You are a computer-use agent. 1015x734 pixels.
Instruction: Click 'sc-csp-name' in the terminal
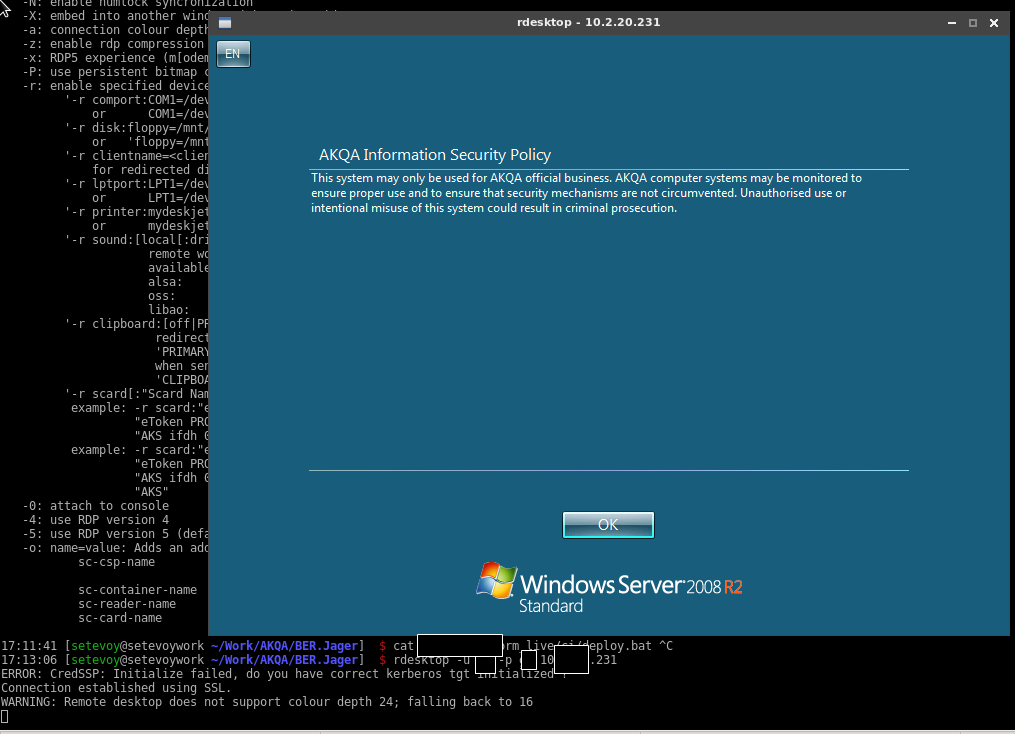point(117,562)
